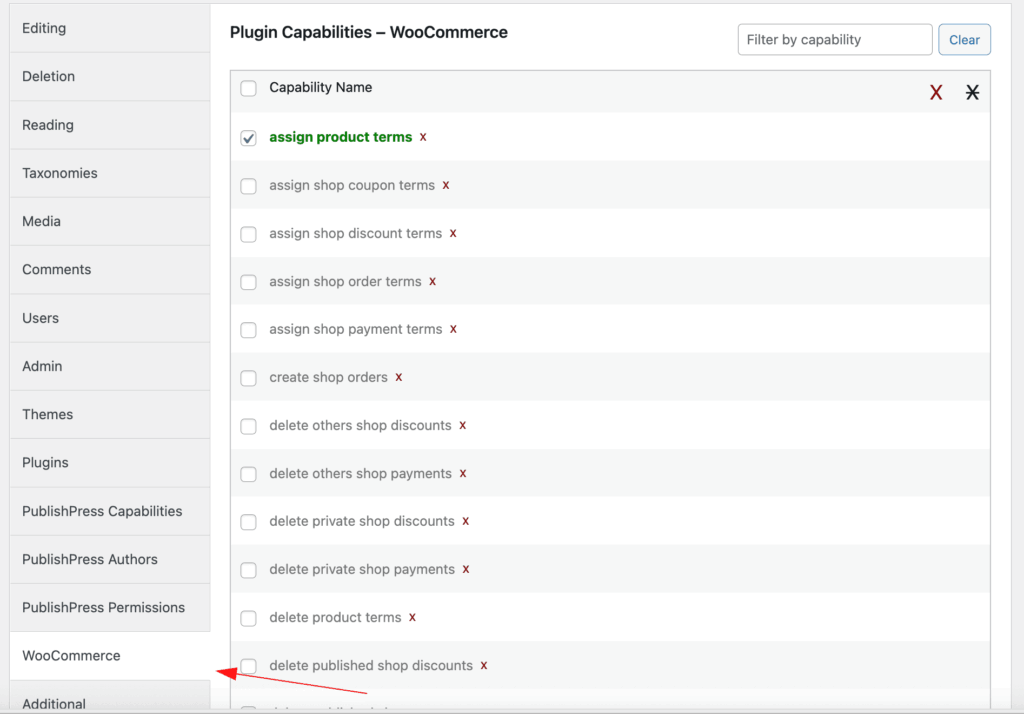Click red x beside delete published shop discounts
This screenshot has width=1024, height=714.
484,666
